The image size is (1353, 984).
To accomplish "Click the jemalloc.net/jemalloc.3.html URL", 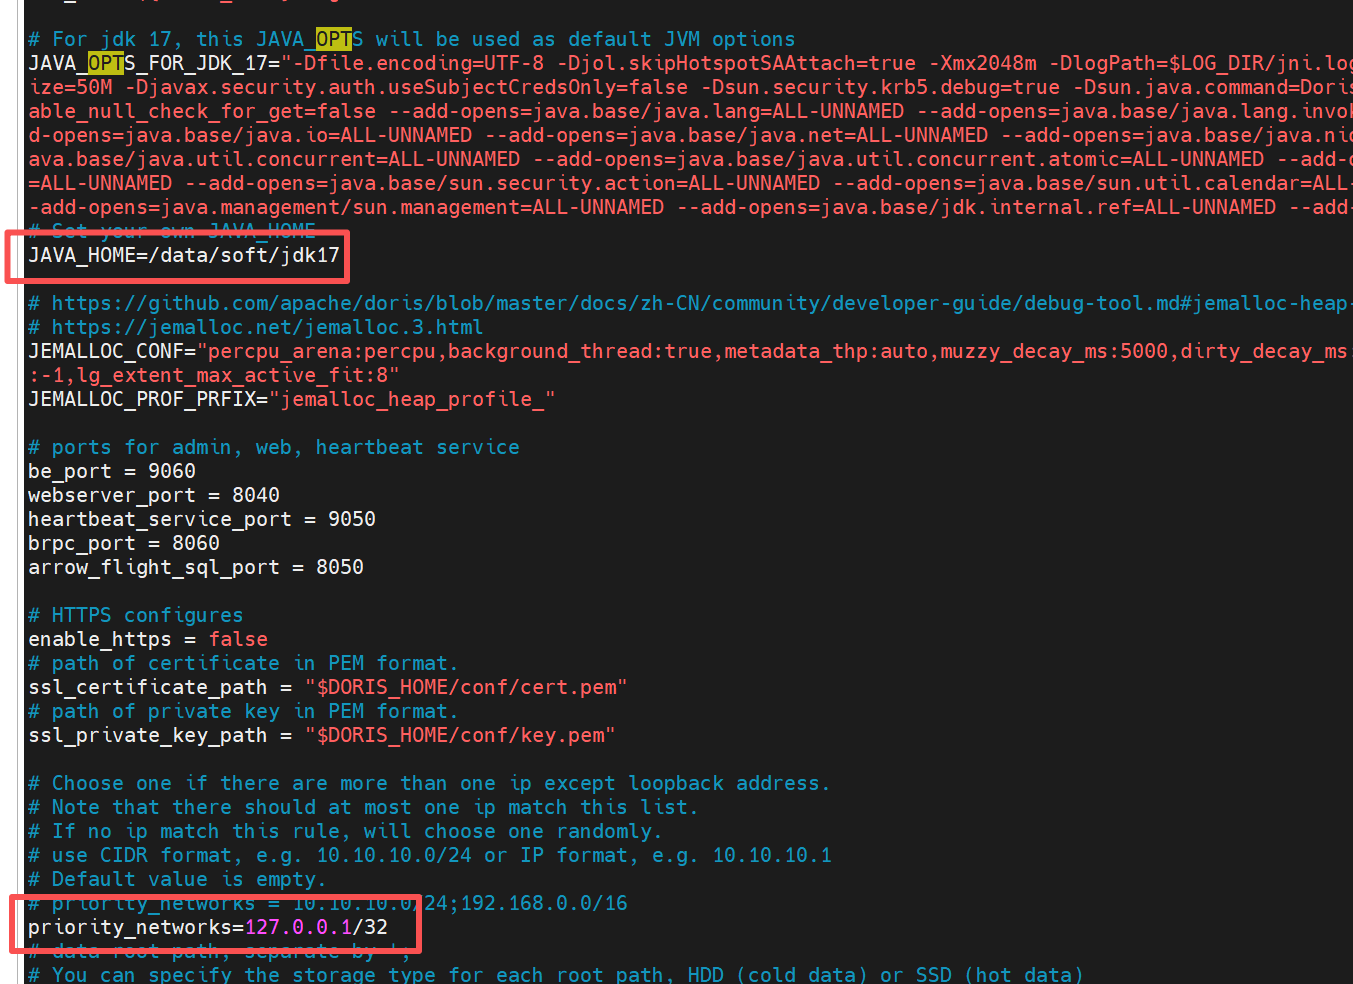I will pyautogui.click(x=267, y=327).
